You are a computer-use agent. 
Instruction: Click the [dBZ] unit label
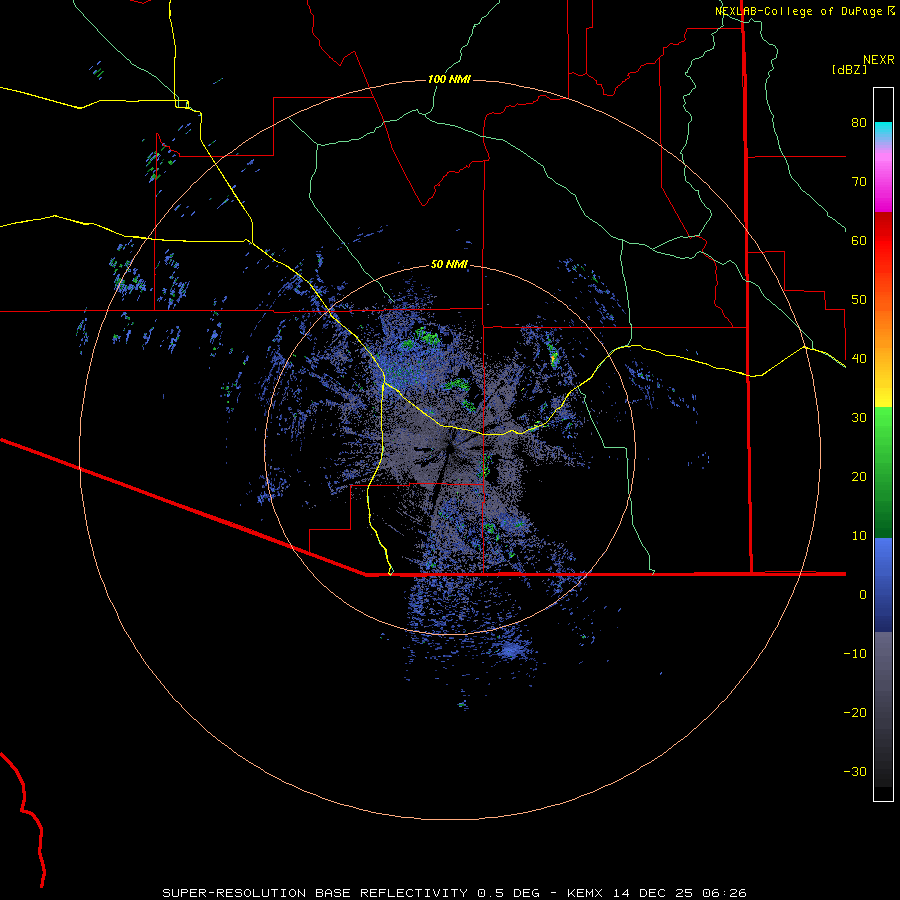pos(849,69)
